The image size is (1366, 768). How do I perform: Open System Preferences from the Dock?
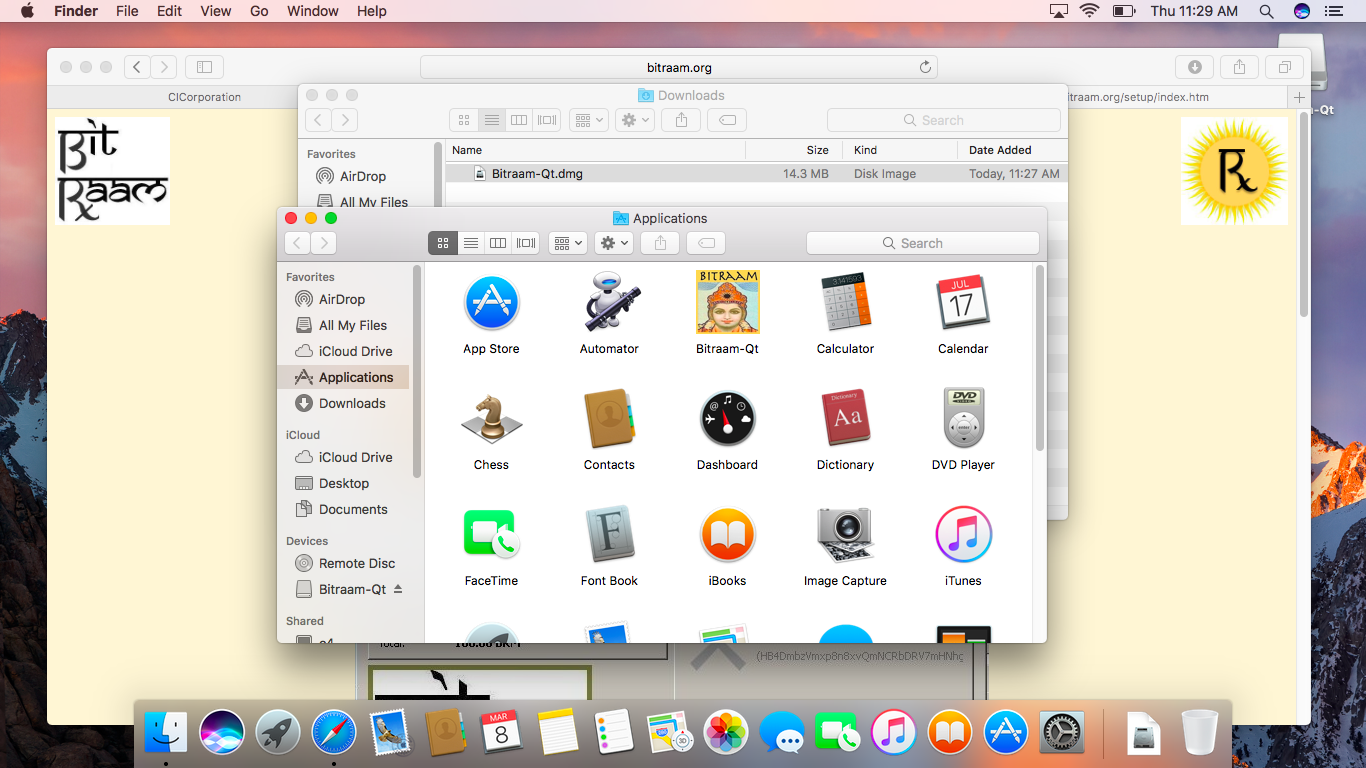click(1062, 732)
